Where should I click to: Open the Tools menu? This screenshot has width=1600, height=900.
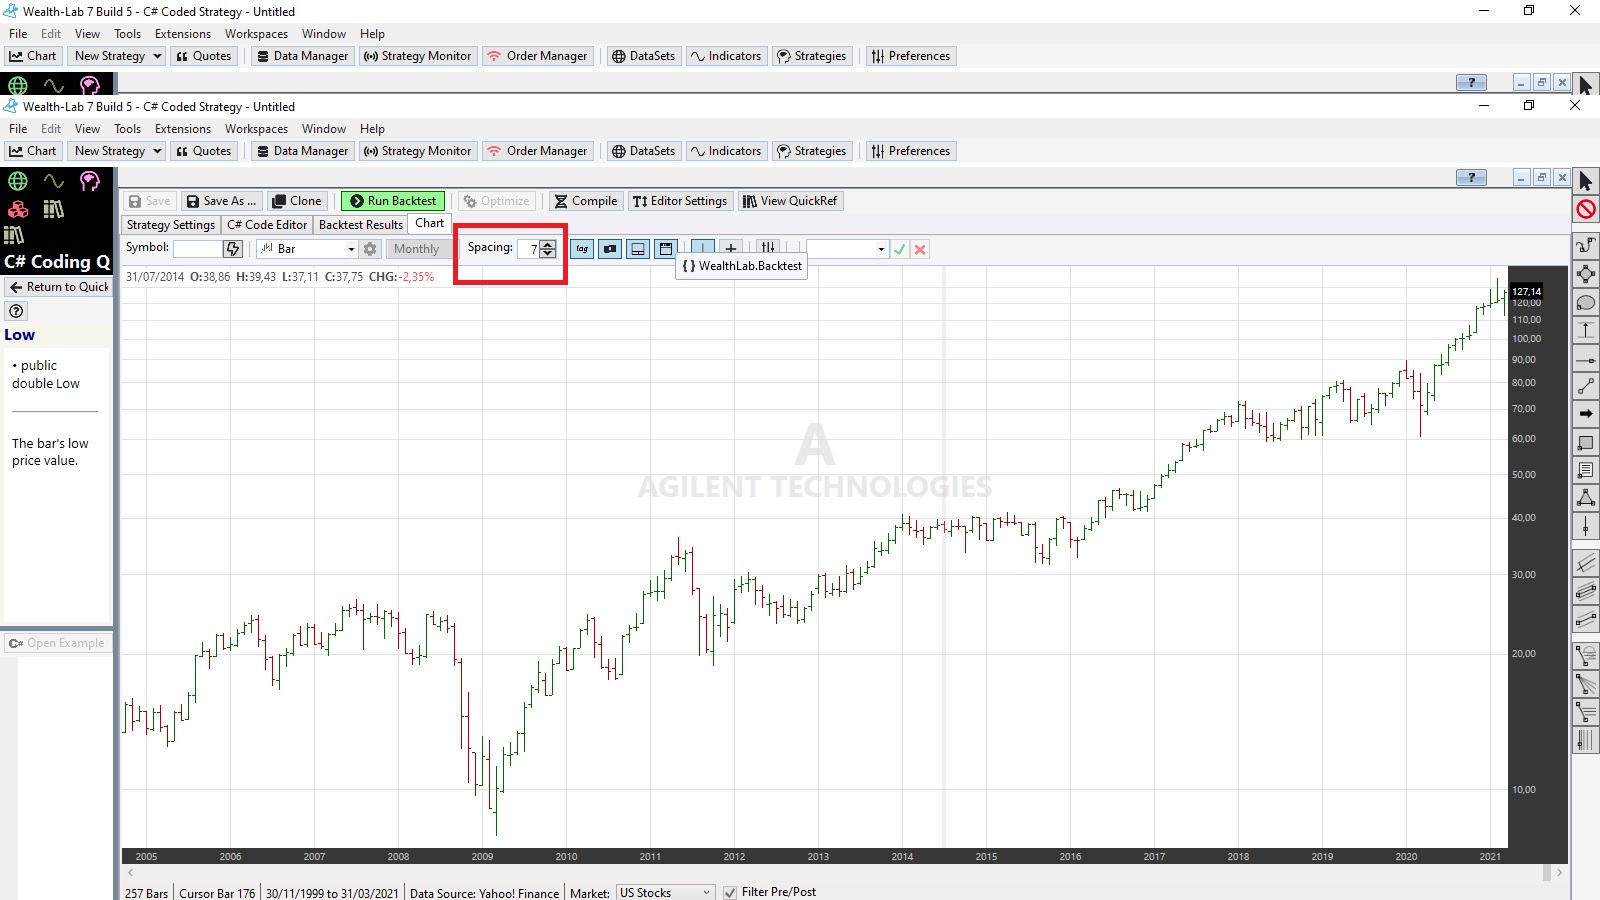point(127,129)
